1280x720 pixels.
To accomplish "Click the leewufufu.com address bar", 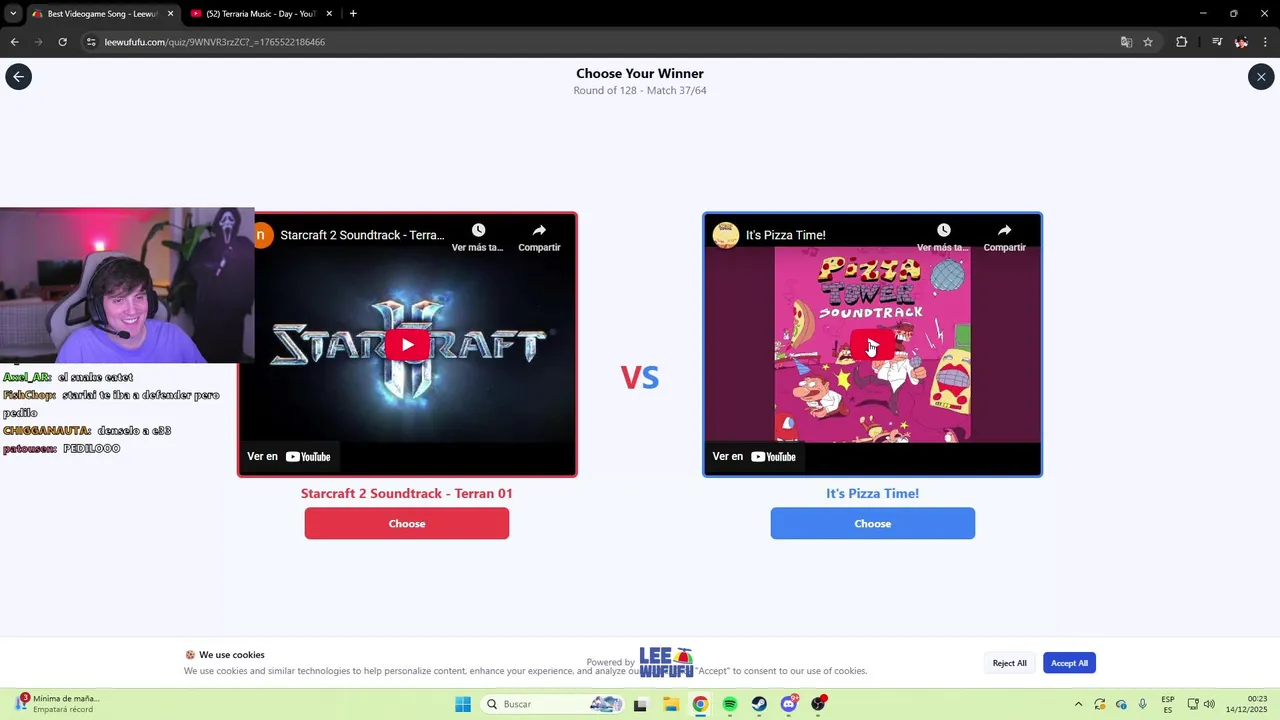I will 600,42.
